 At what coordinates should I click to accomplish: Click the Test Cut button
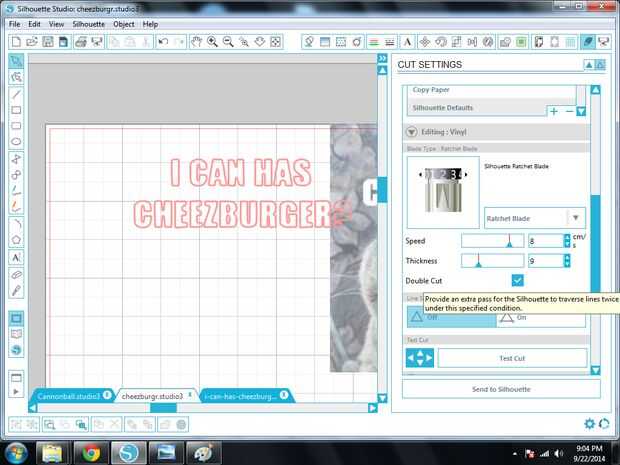tap(512, 358)
